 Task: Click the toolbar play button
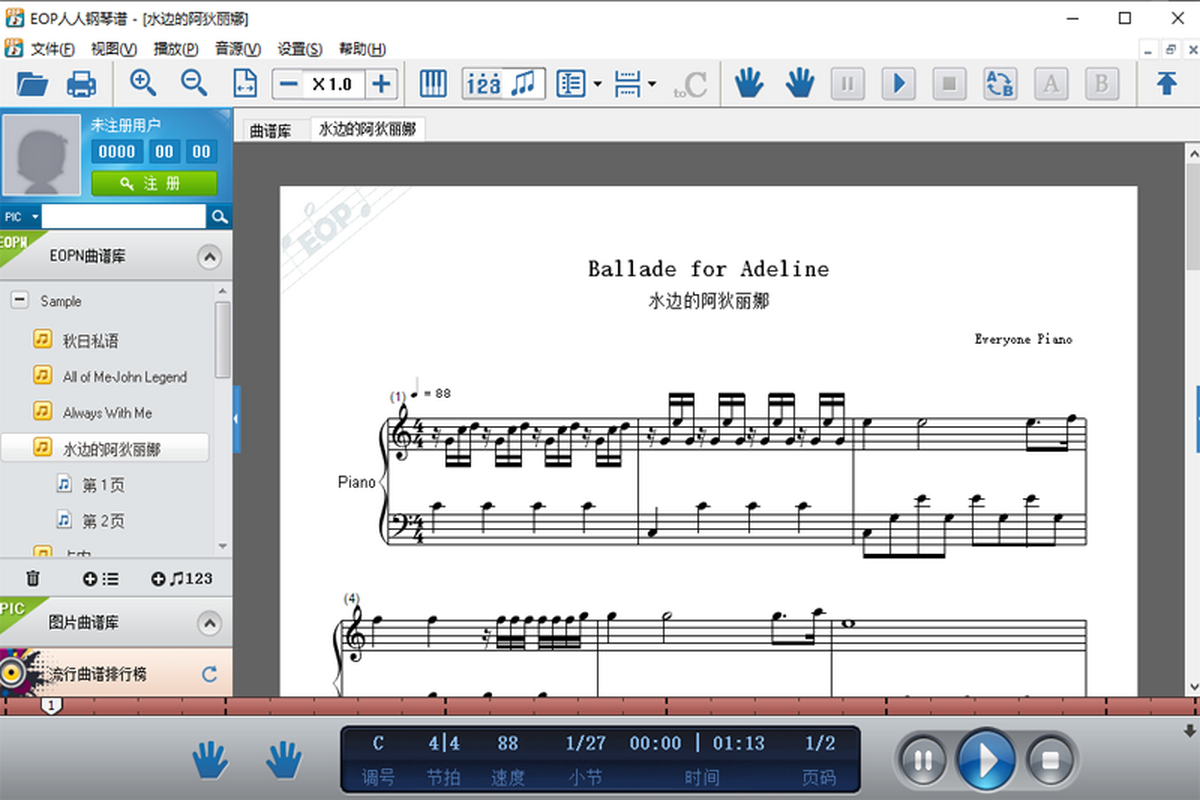click(x=899, y=84)
